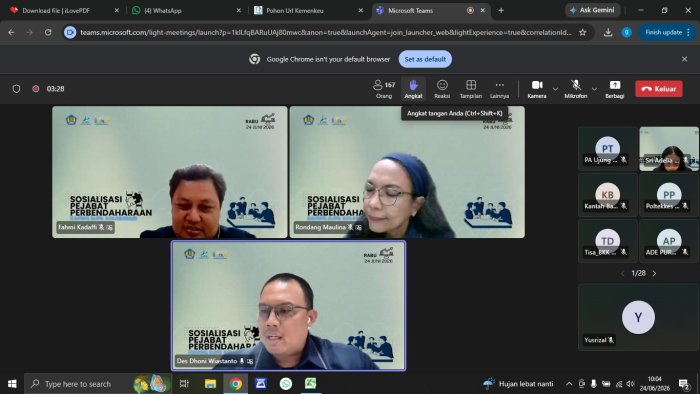Toggle the Kamera on or off
The image size is (700, 394).
537,89
